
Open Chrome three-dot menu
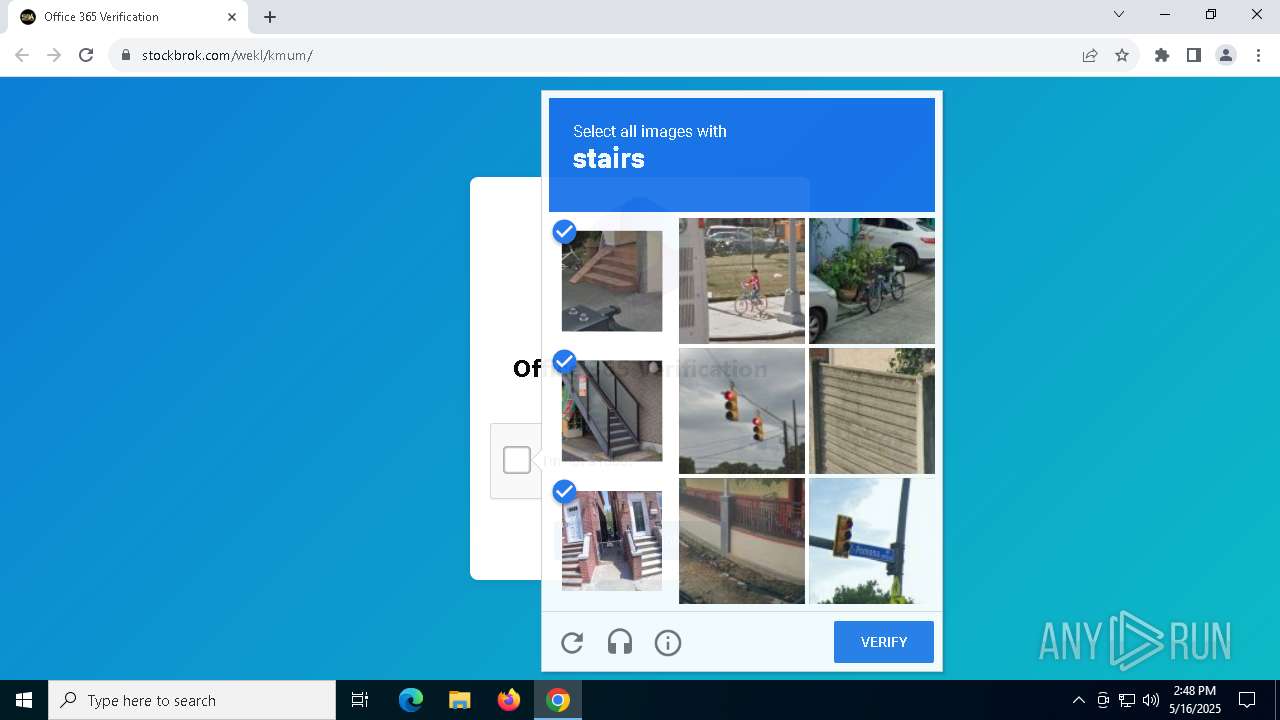(1258, 55)
